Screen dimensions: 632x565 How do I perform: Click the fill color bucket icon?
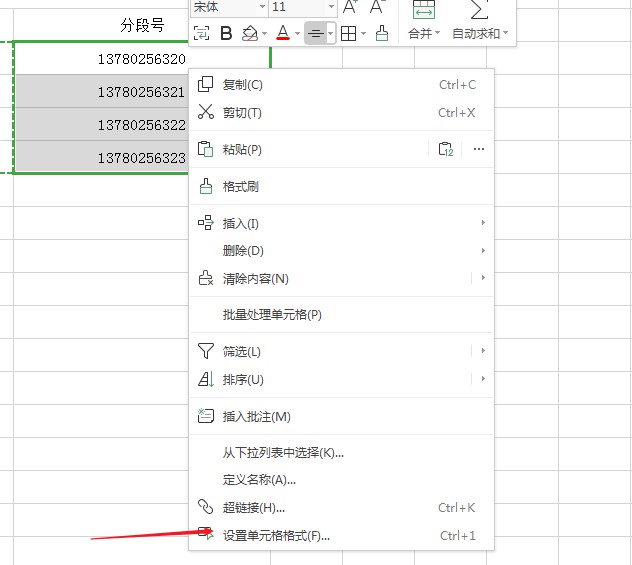click(250, 34)
